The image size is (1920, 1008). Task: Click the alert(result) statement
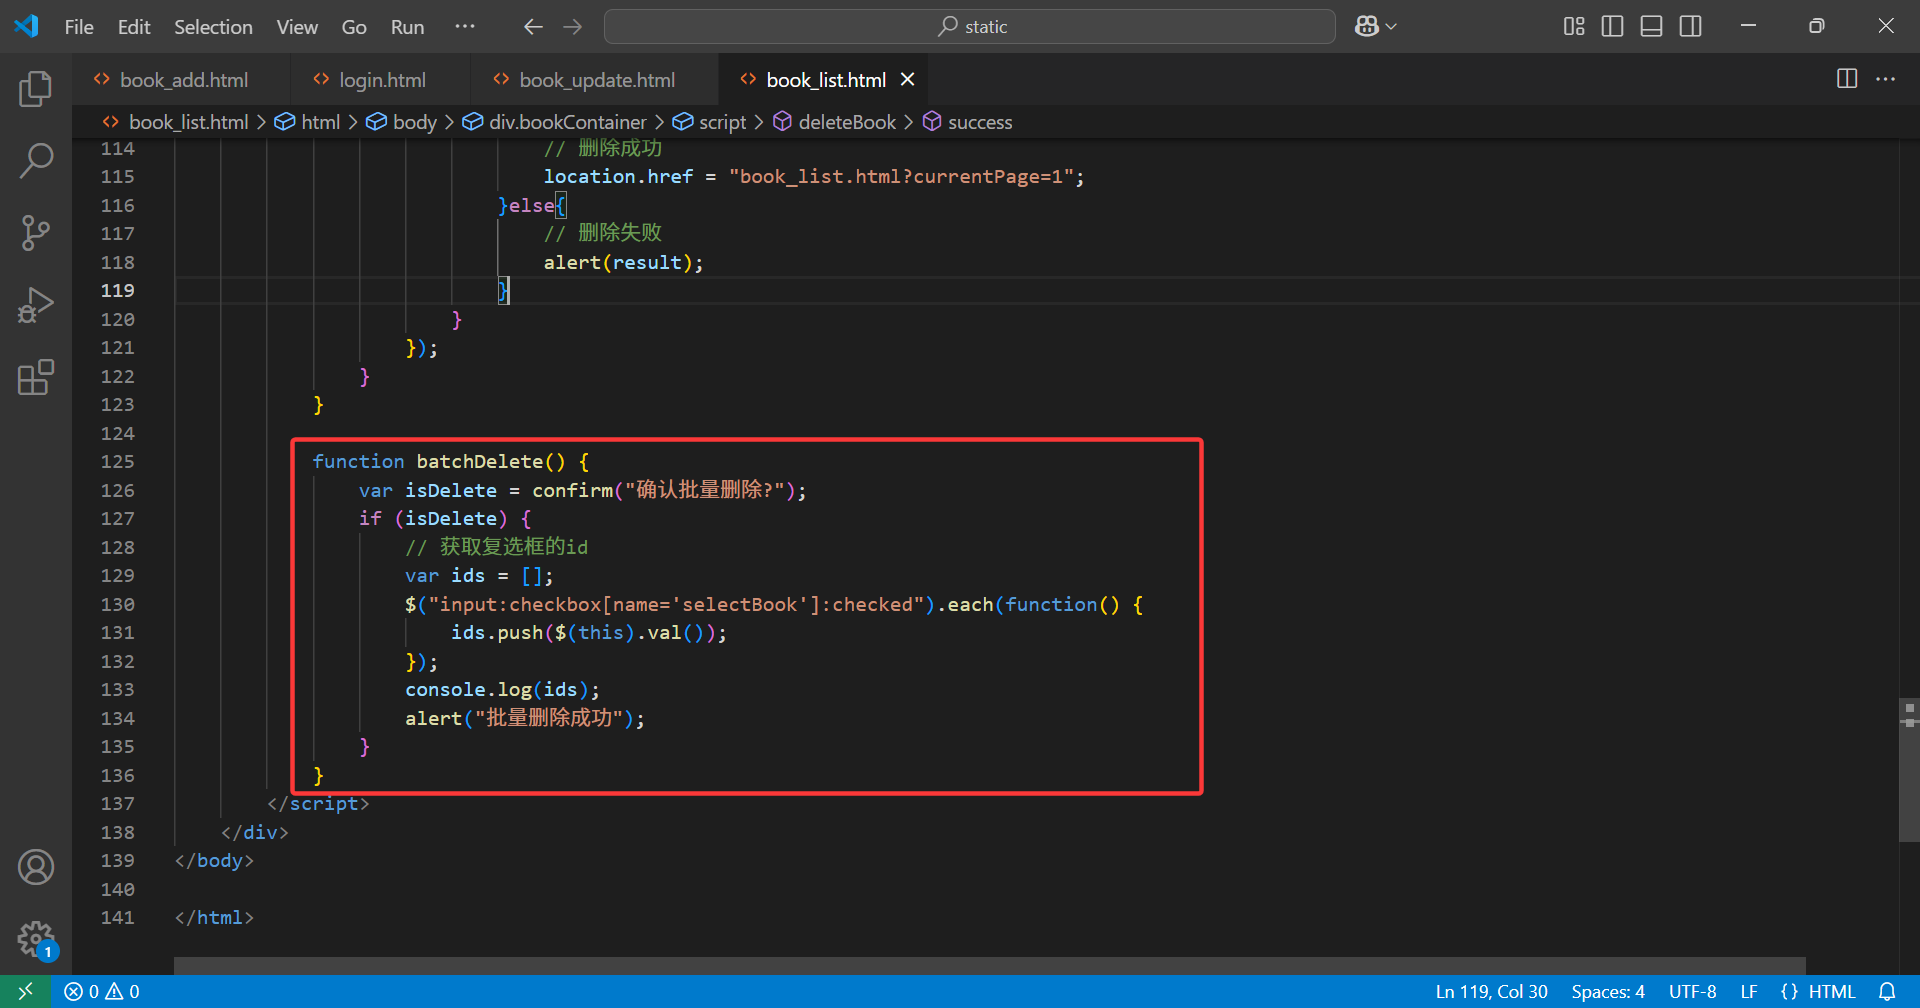coord(623,262)
